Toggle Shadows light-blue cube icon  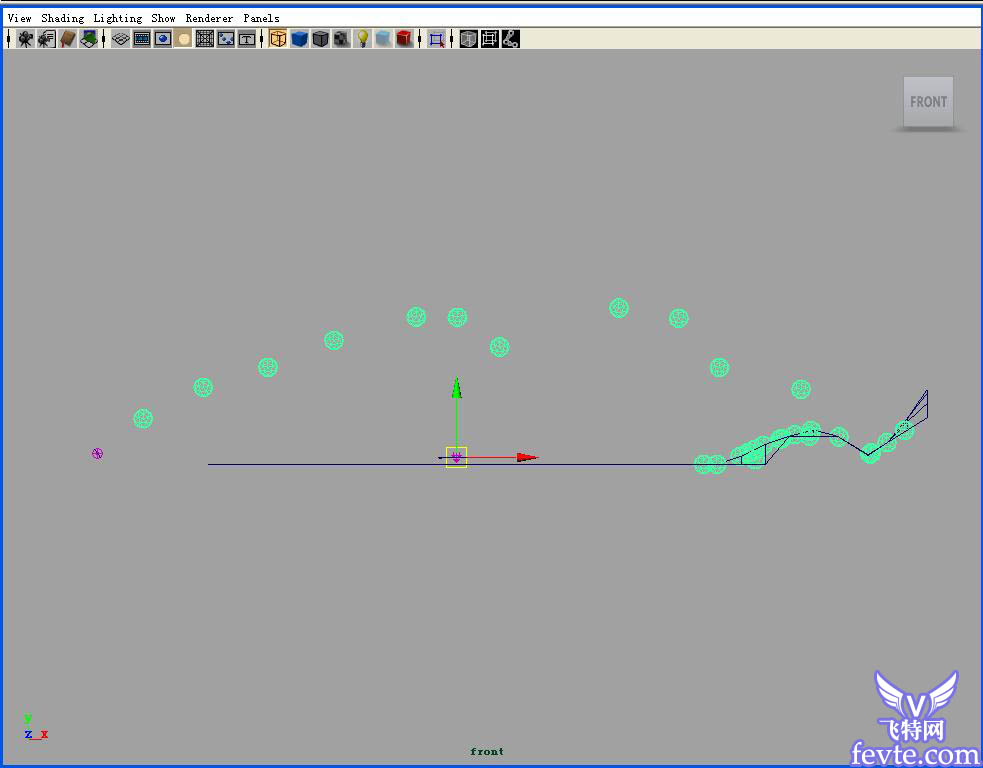(383, 39)
